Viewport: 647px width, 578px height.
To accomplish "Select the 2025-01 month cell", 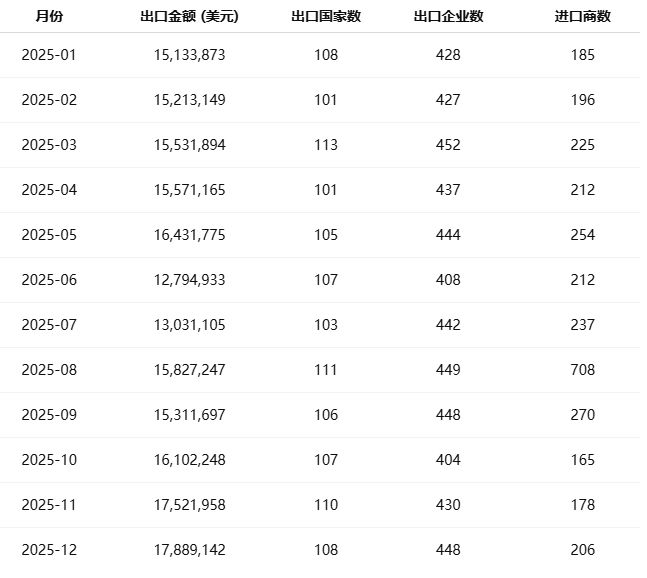I will point(49,55).
